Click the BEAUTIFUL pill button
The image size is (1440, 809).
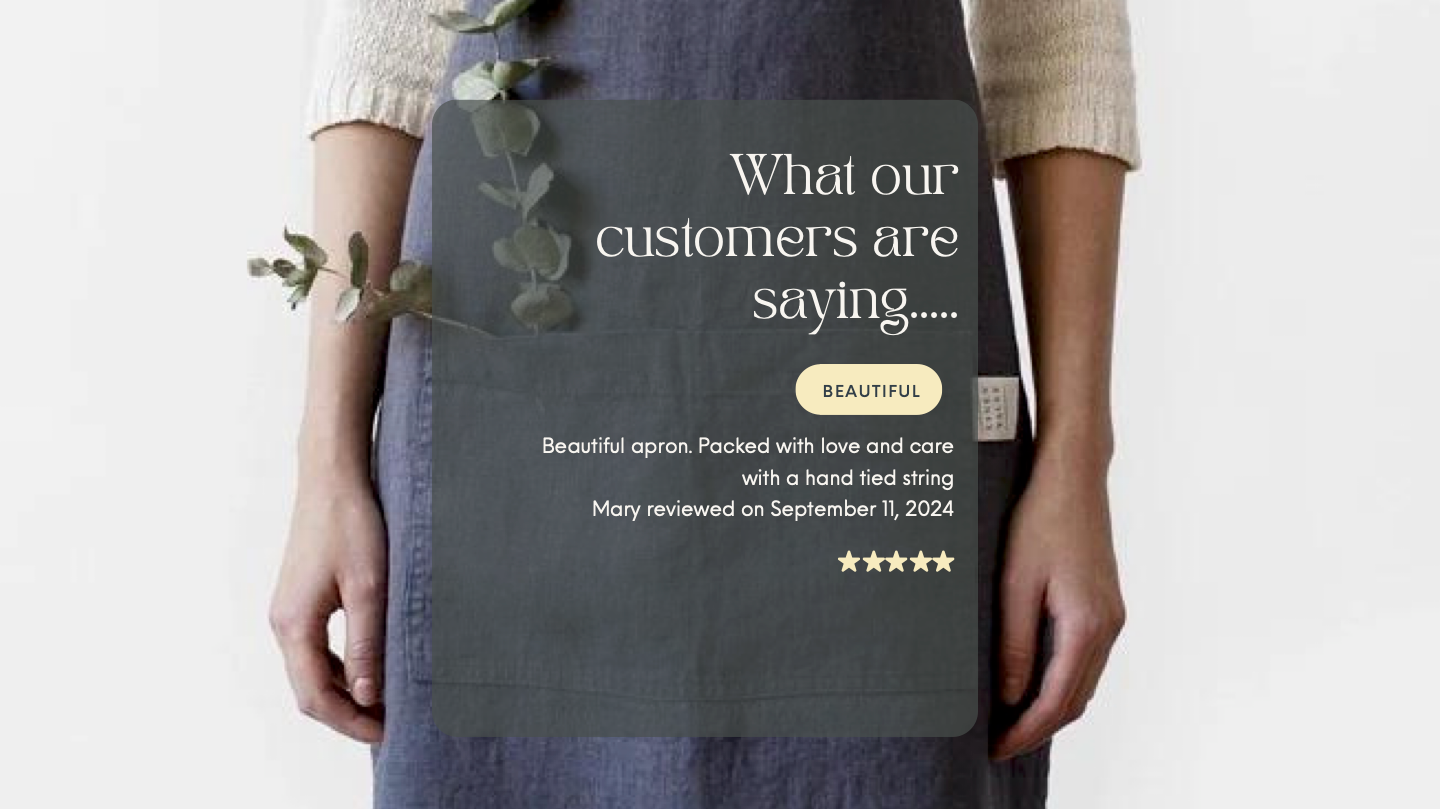tap(869, 390)
